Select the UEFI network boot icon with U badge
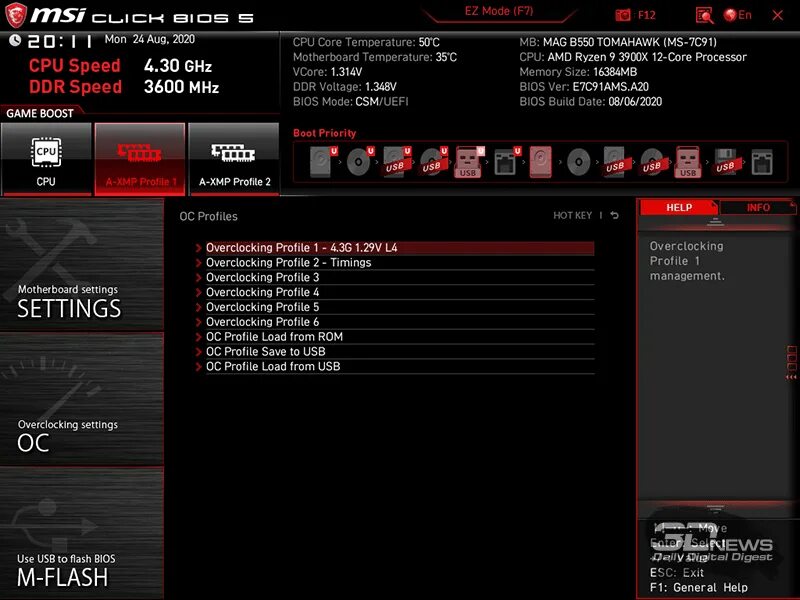Image resolution: width=800 pixels, height=600 pixels. (507, 162)
